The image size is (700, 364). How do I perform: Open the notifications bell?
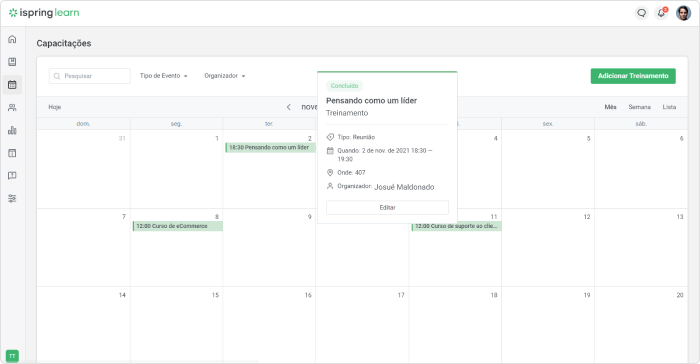click(662, 13)
